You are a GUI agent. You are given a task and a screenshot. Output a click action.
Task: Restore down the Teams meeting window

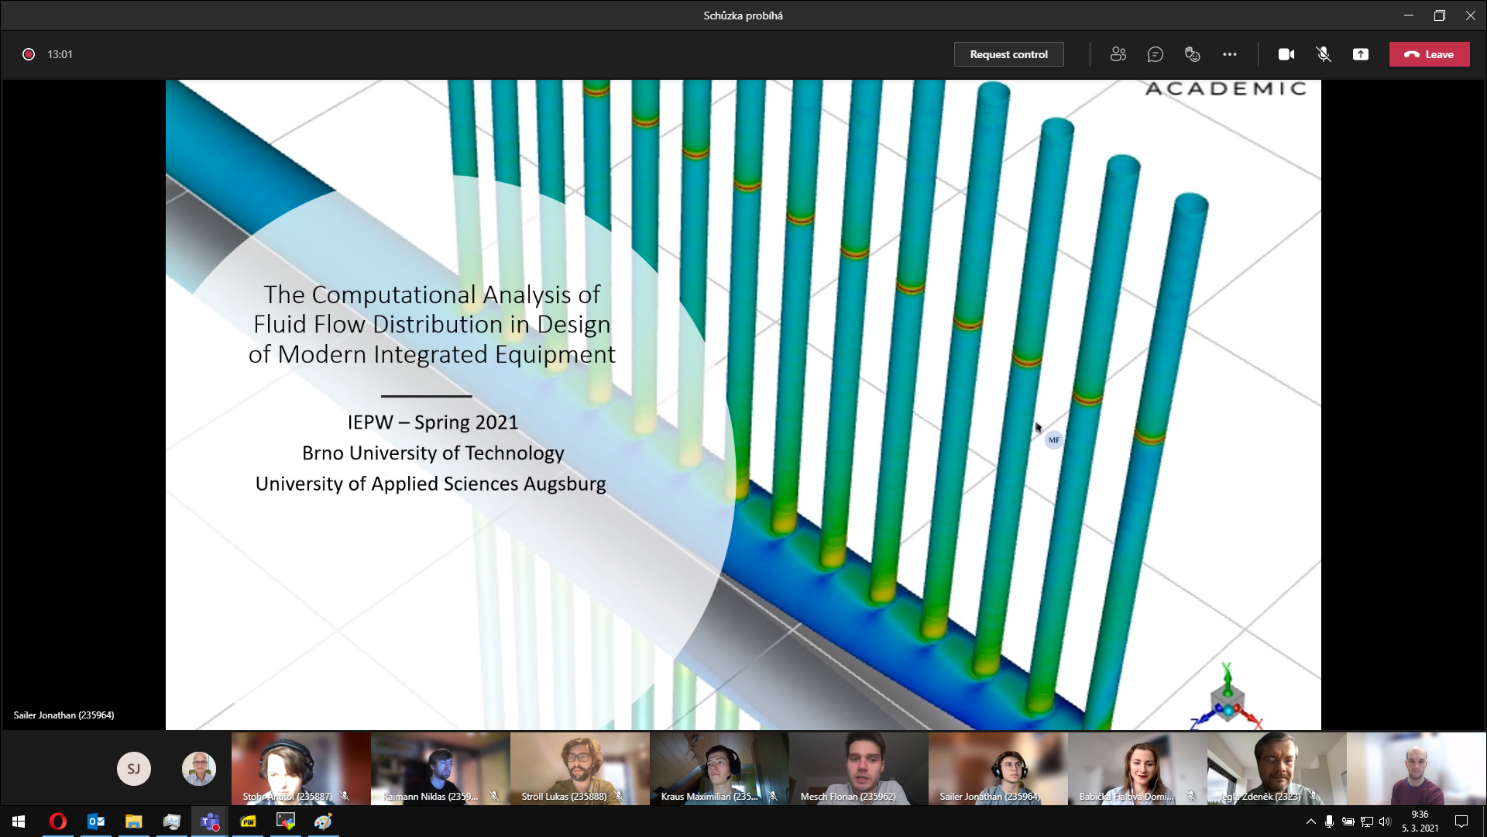pos(1439,15)
